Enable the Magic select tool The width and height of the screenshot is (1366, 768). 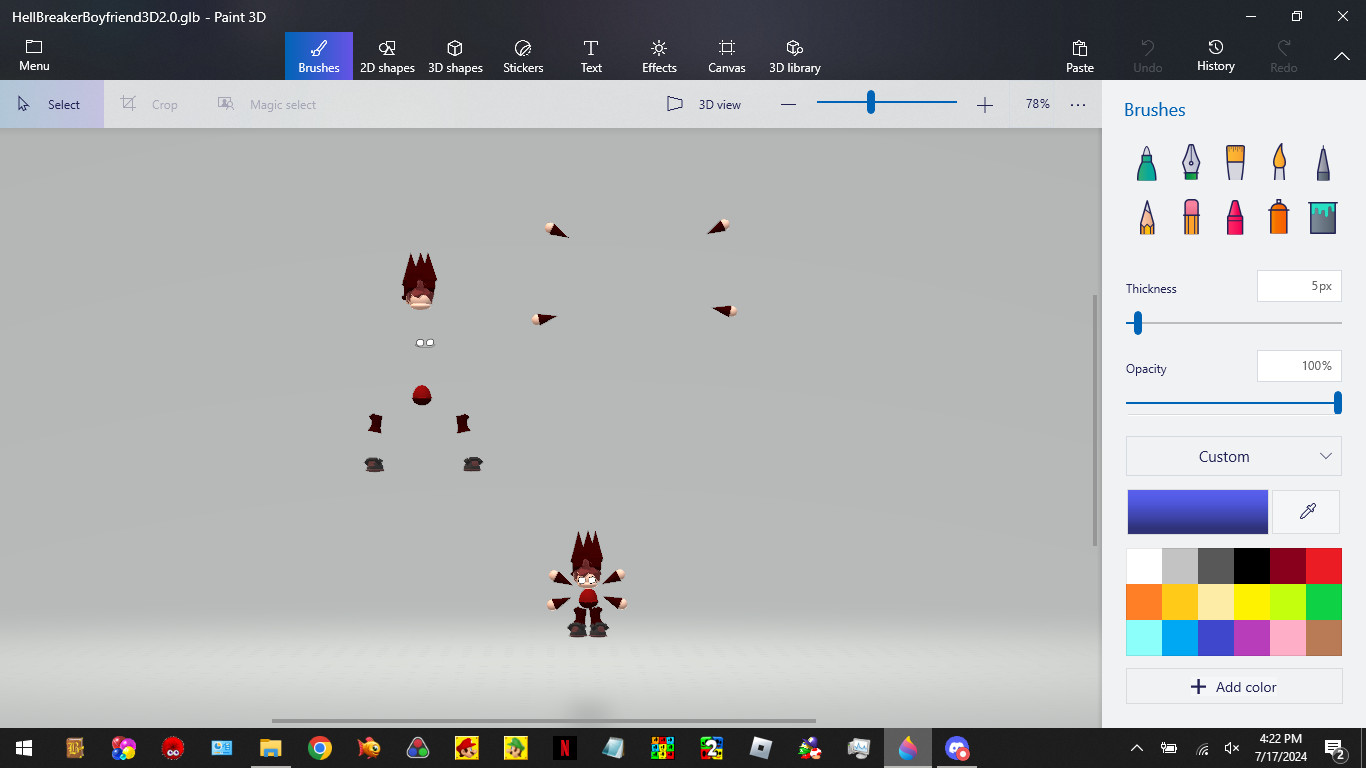[267, 104]
